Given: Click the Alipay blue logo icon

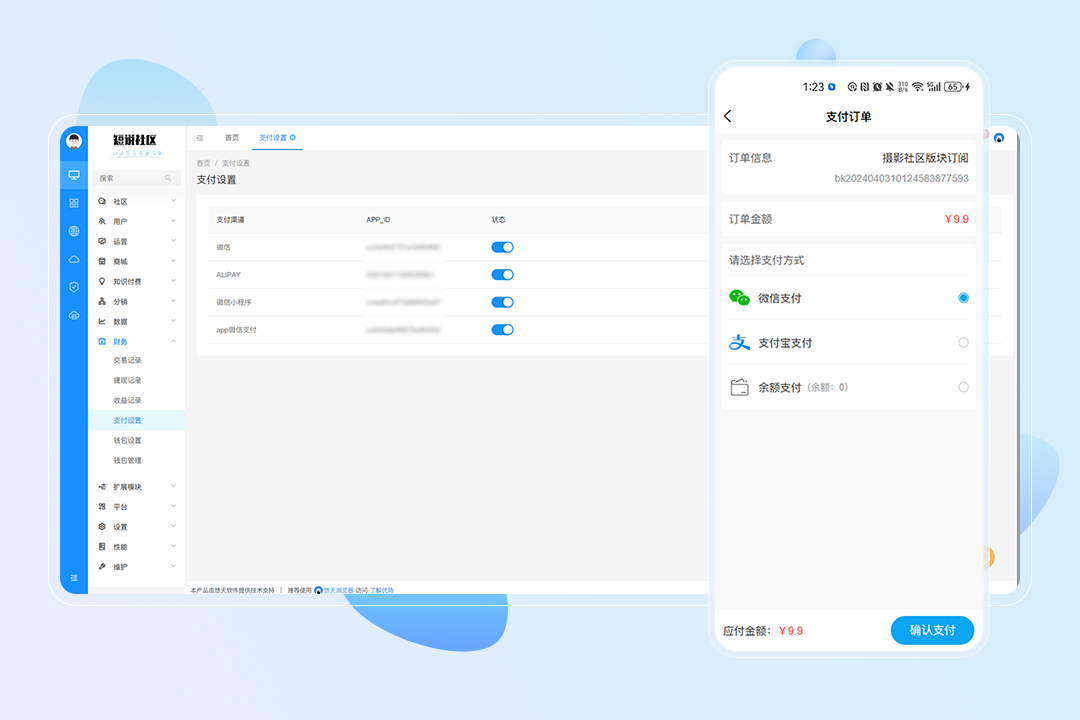Looking at the screenshot, I should tap(739, 342).
